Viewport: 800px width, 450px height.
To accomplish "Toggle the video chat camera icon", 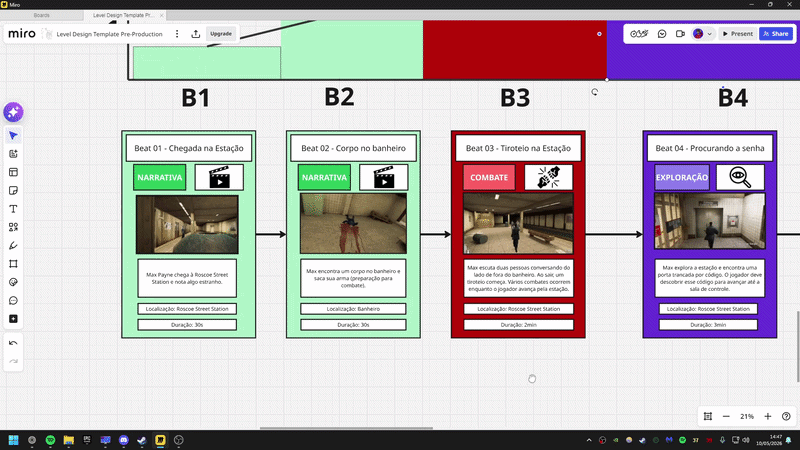I will (680, 34).
